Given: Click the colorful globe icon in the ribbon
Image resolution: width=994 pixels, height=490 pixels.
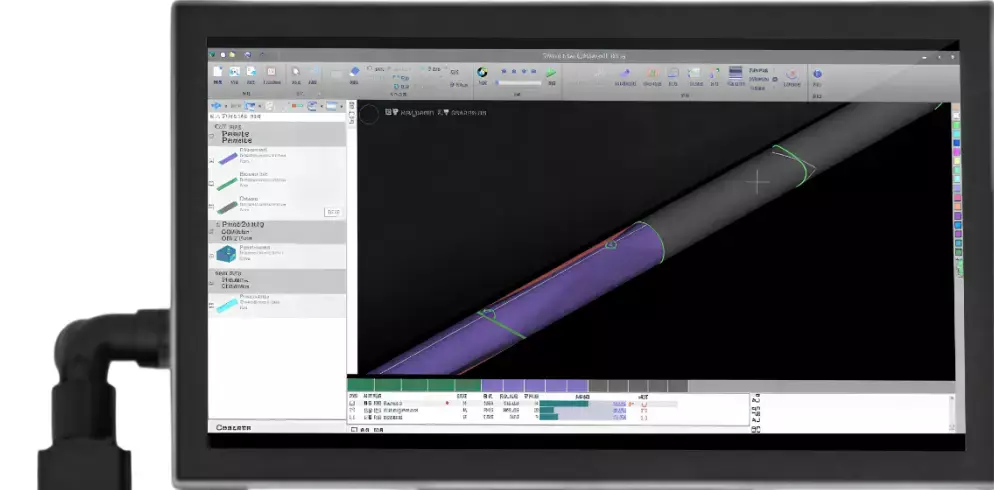Looking at the screenshot, I should (482, 72).
